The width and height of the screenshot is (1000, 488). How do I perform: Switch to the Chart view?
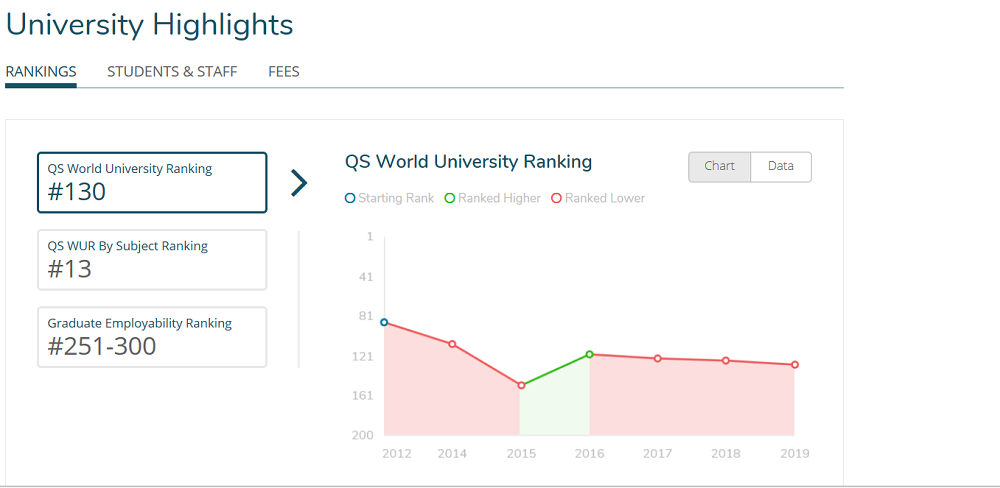point(719,167)
